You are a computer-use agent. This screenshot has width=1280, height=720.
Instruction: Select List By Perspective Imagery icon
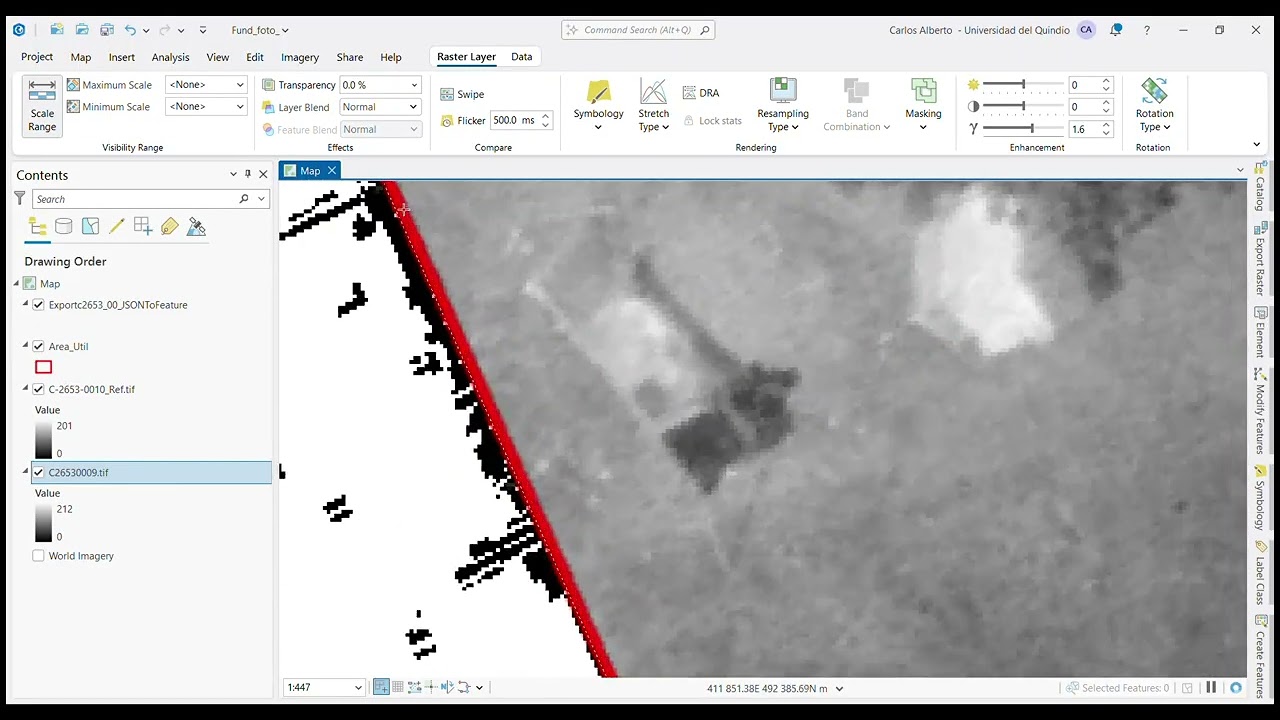point(196,227)
